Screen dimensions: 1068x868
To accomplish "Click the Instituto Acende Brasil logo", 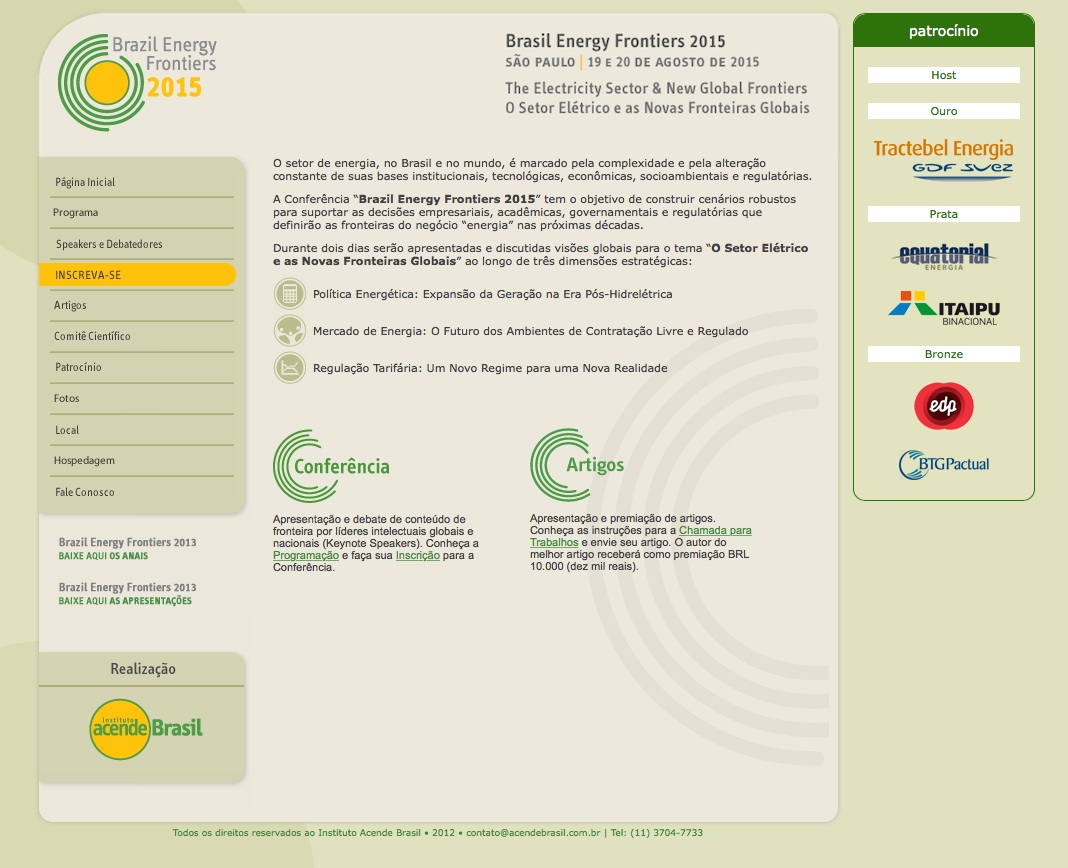I will (x=146, y=729).
